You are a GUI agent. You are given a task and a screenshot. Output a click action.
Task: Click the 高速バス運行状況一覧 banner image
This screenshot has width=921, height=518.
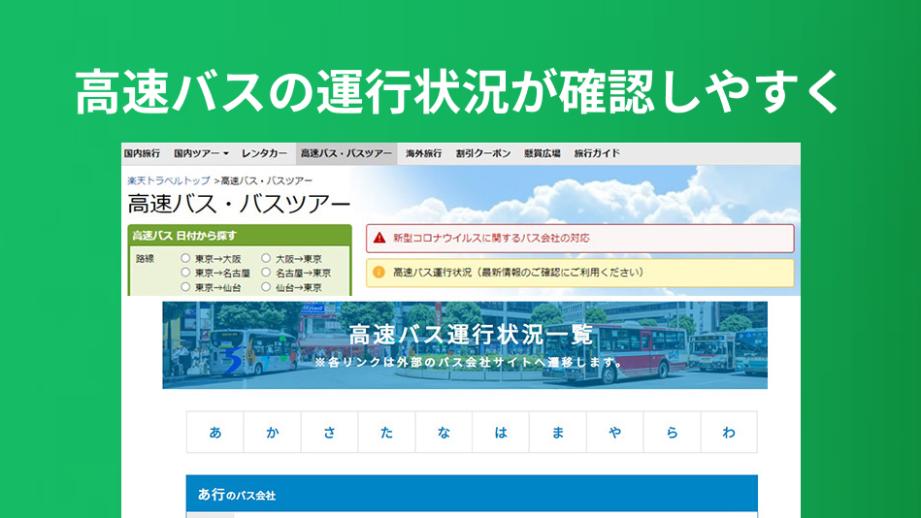pyautogui.click(x=465, y=345)
